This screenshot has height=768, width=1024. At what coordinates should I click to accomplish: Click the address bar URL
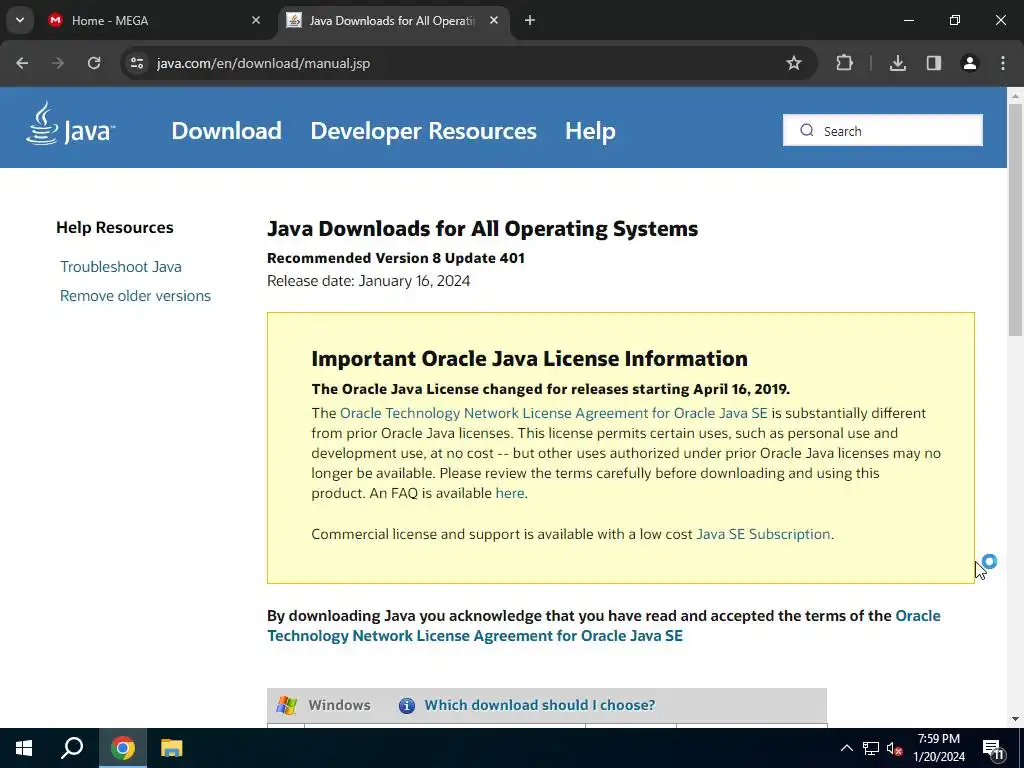point(263,63)
